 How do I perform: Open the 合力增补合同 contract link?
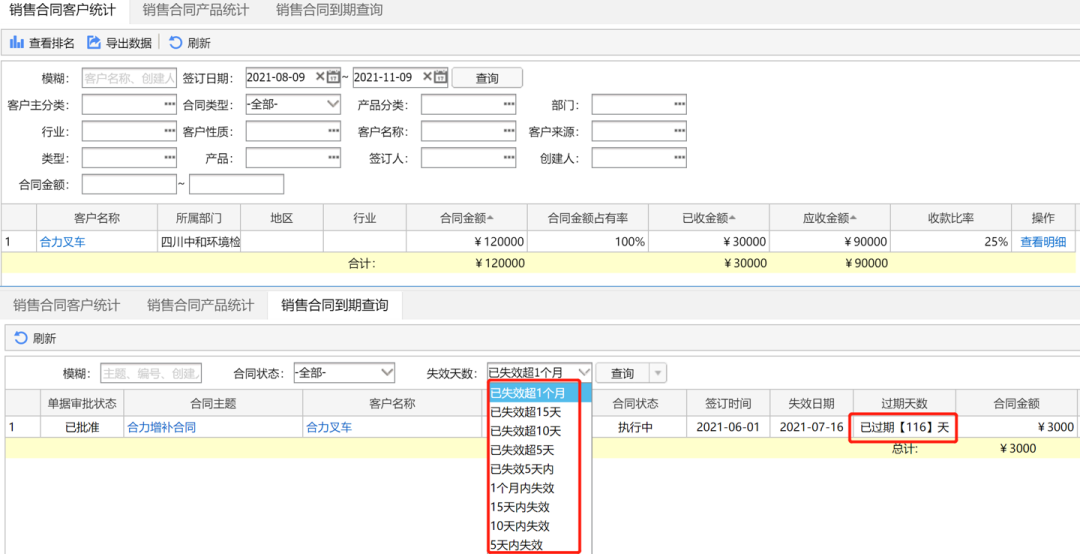[x=161, y=427]
